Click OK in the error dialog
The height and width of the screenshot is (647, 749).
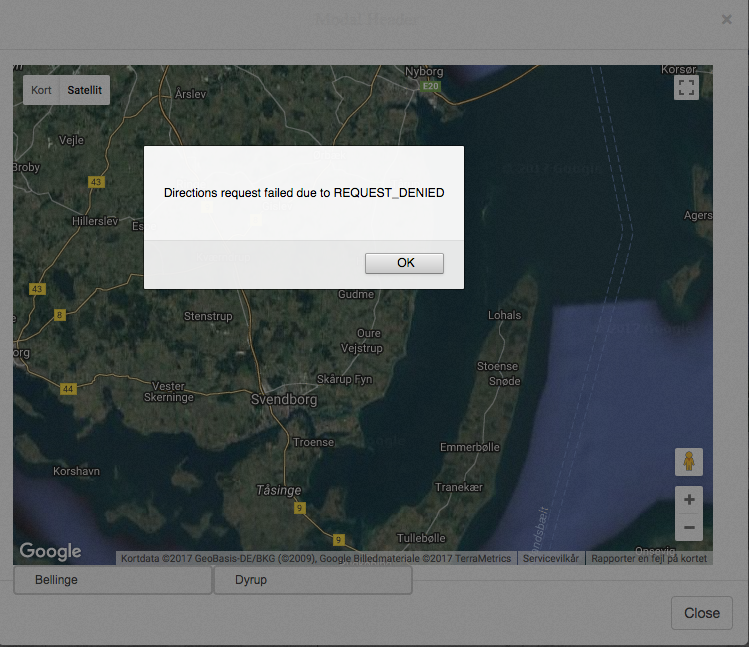point(404,263)
